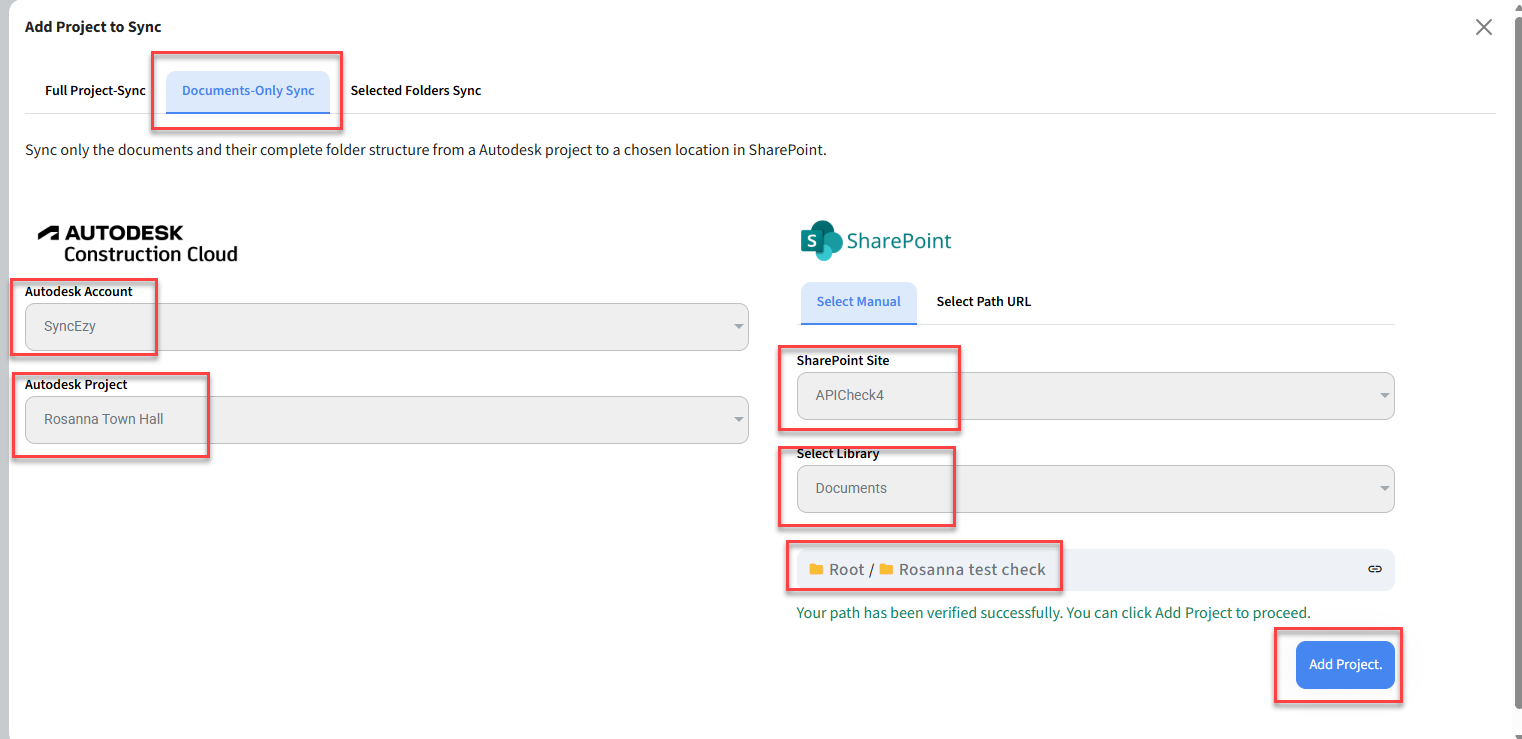Switch to the Full Project-Sync tab

tap(95, 91)
